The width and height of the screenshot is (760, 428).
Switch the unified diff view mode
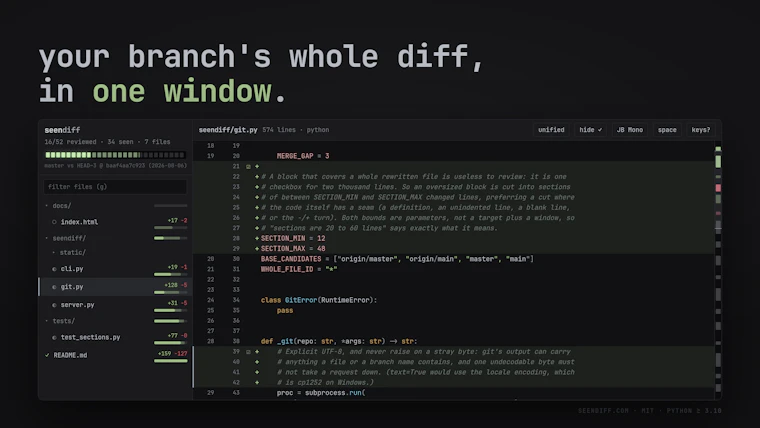pyautogui.click(x=551, y=130)
